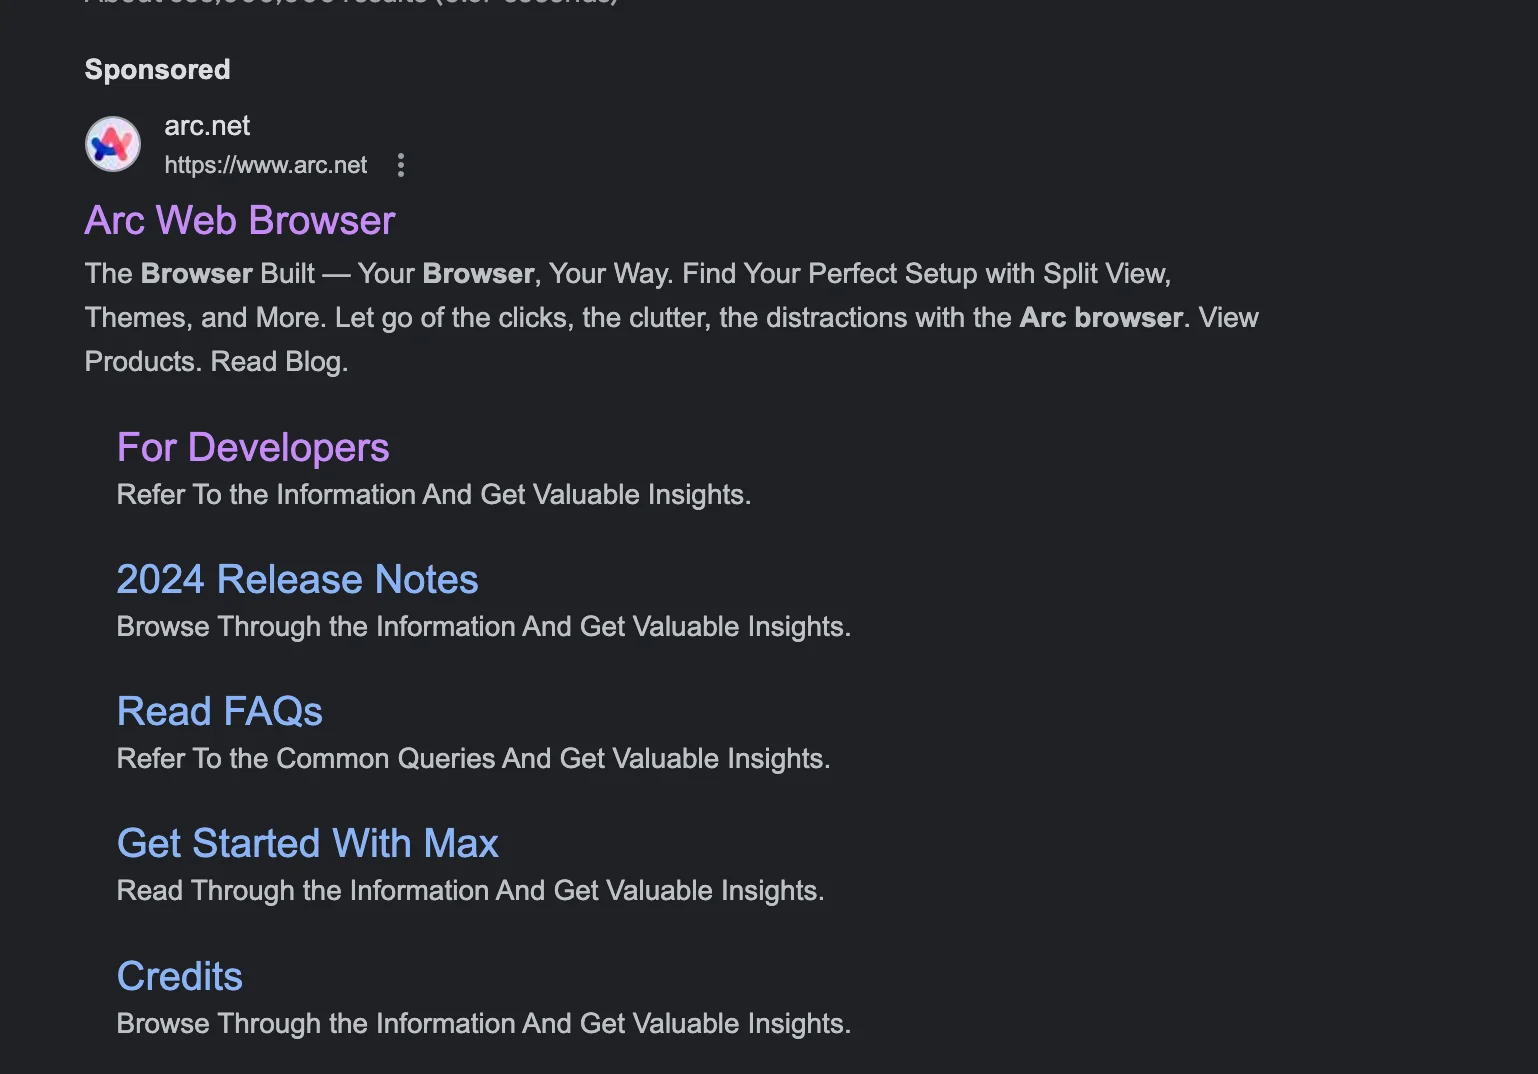Image resolution: width=1538 pixels, height=1074 pixels.
Task: Click the description under Get Started With Max
Action: click(x=470, y=891)
